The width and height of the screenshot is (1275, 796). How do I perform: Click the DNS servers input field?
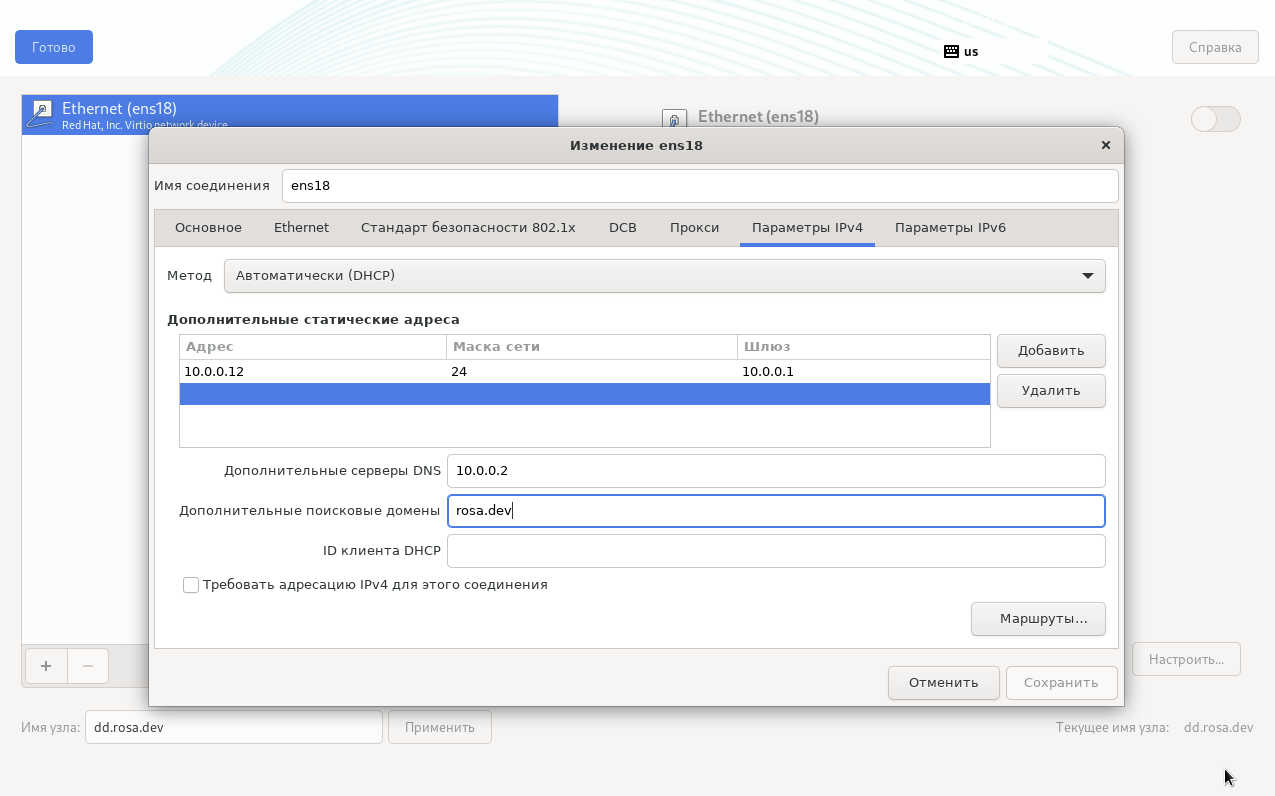pos(775,471)
